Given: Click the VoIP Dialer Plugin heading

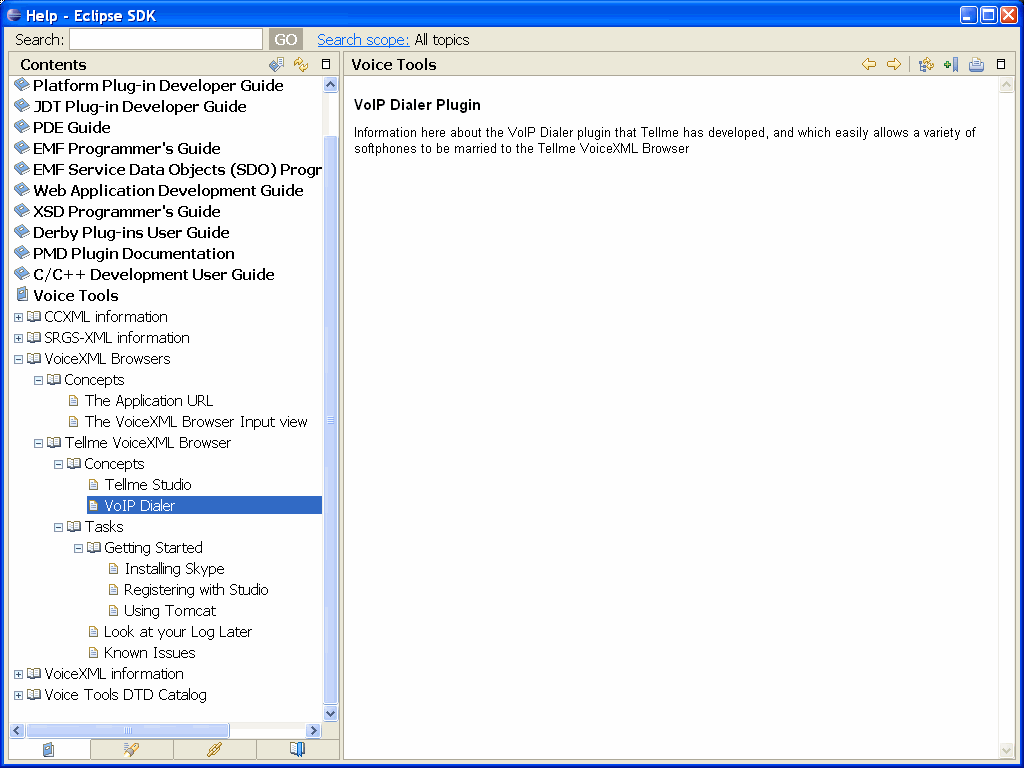Looking at the screenshot, I should click(x=417, y=104).
